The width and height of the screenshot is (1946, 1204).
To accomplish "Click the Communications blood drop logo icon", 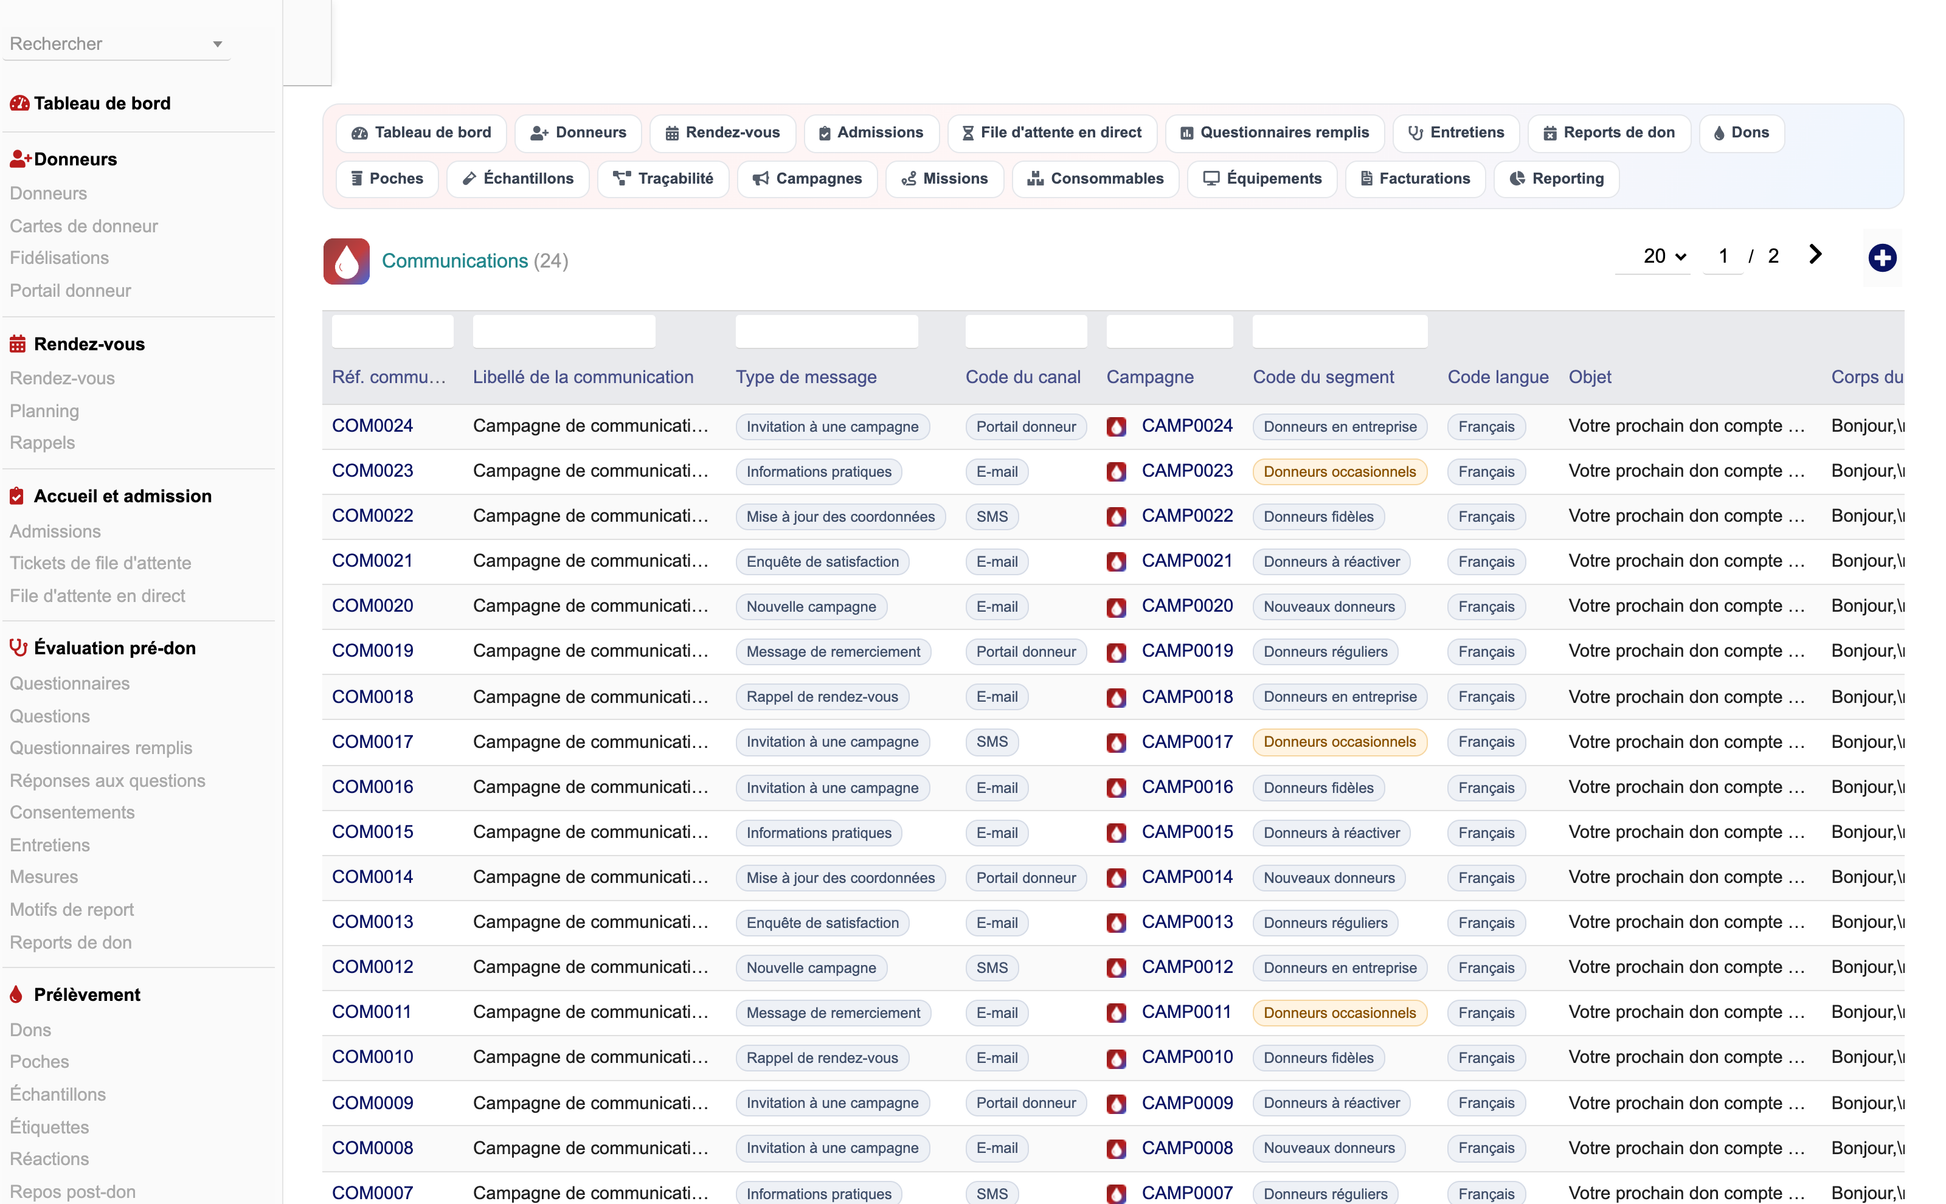I will (346, 261).
